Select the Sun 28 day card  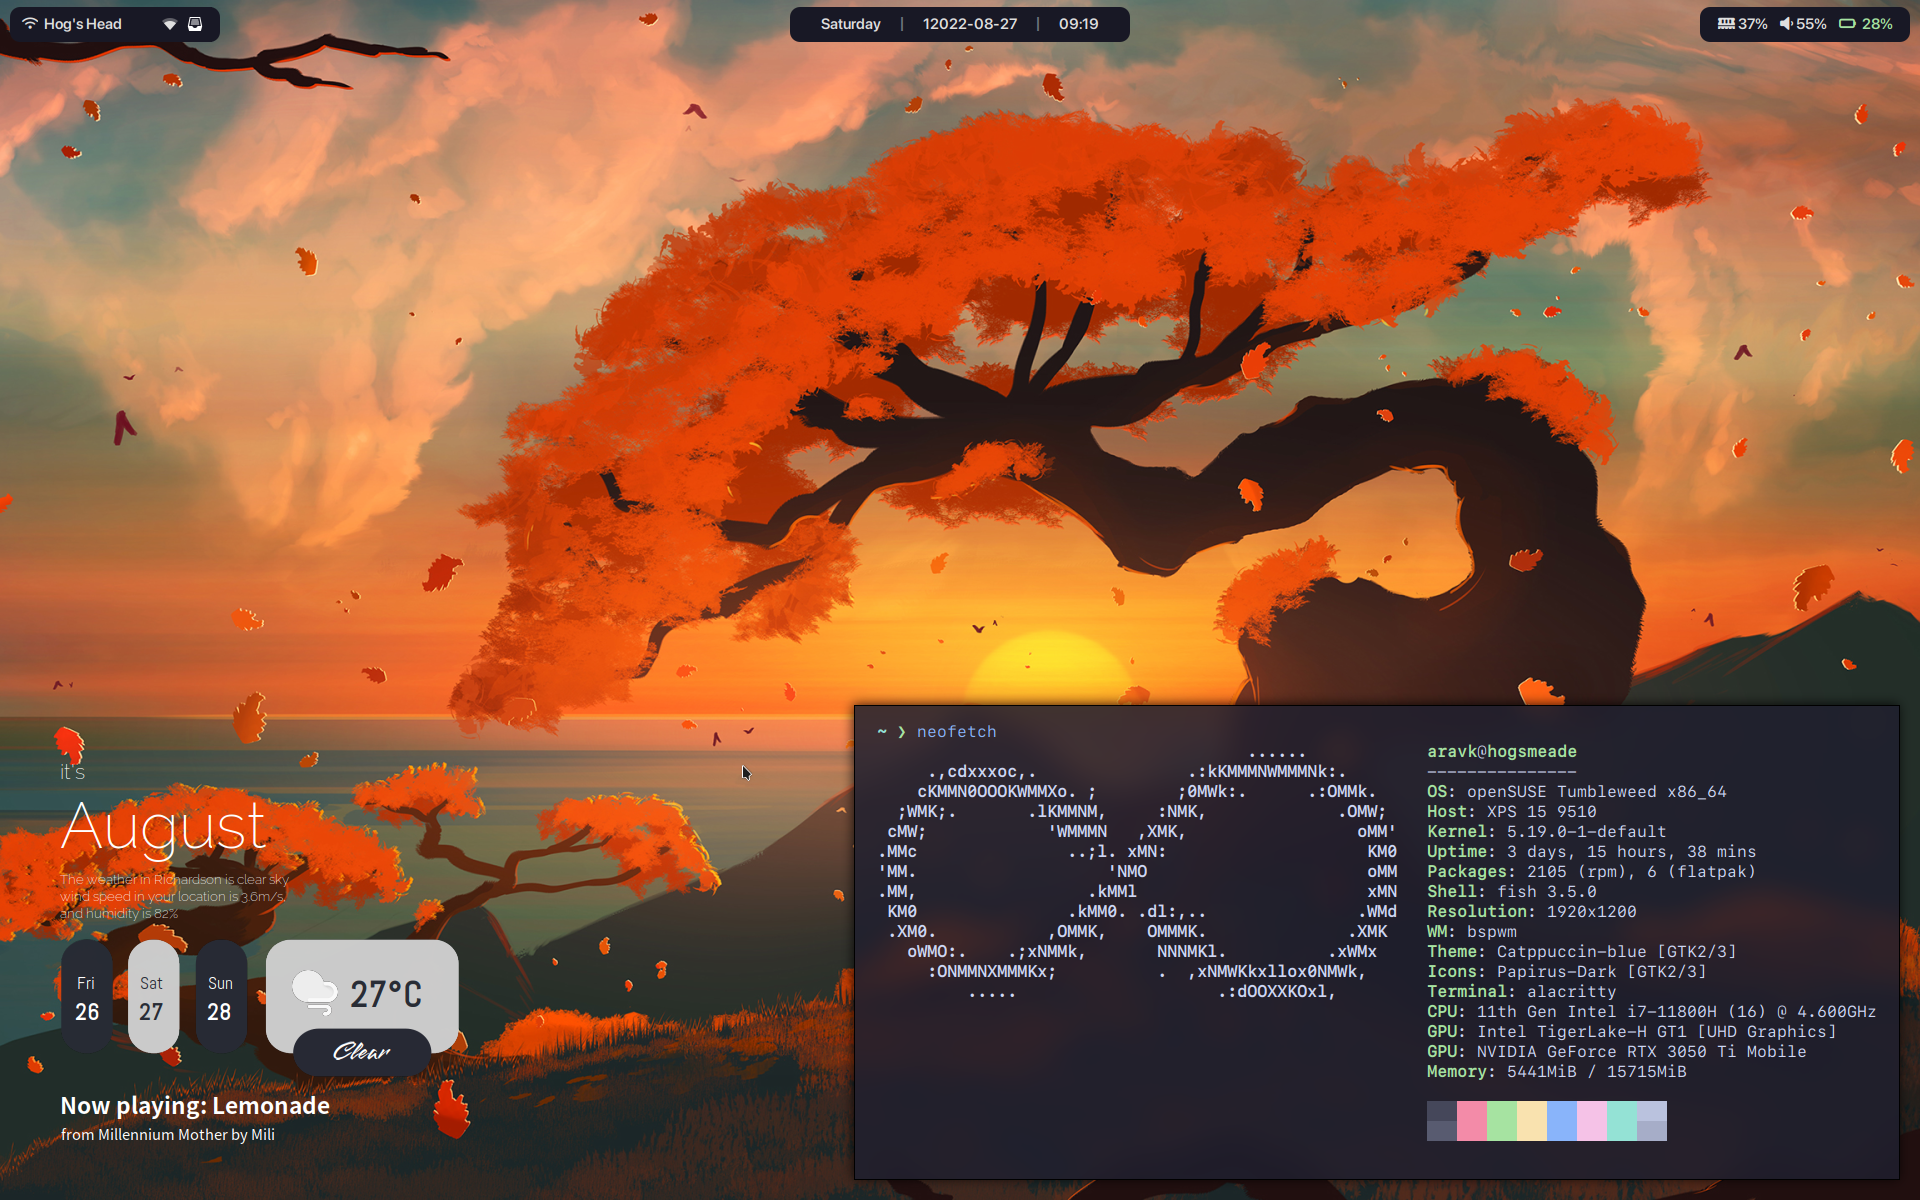(x=220, y=996)
